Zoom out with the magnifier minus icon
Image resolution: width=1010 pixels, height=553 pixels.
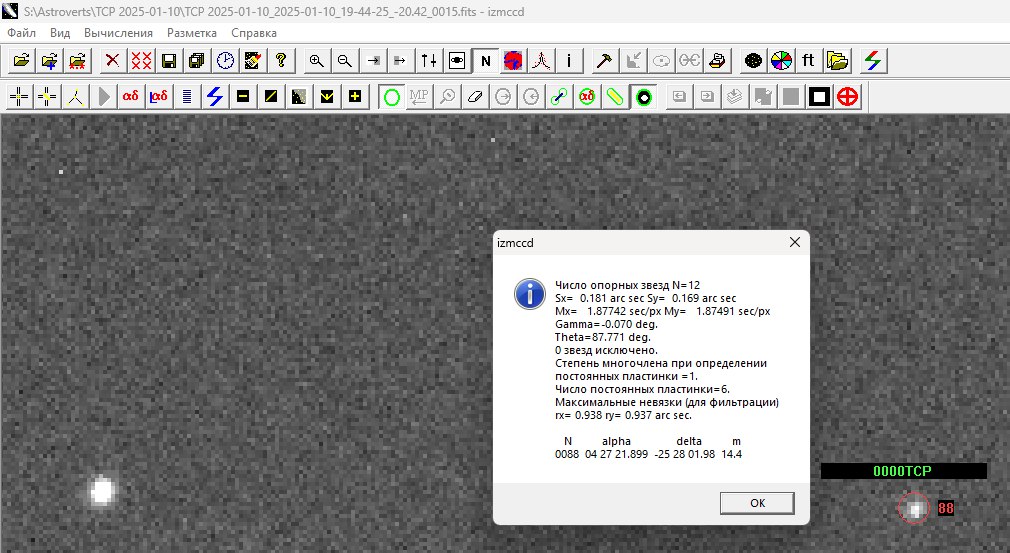[345, 61]
